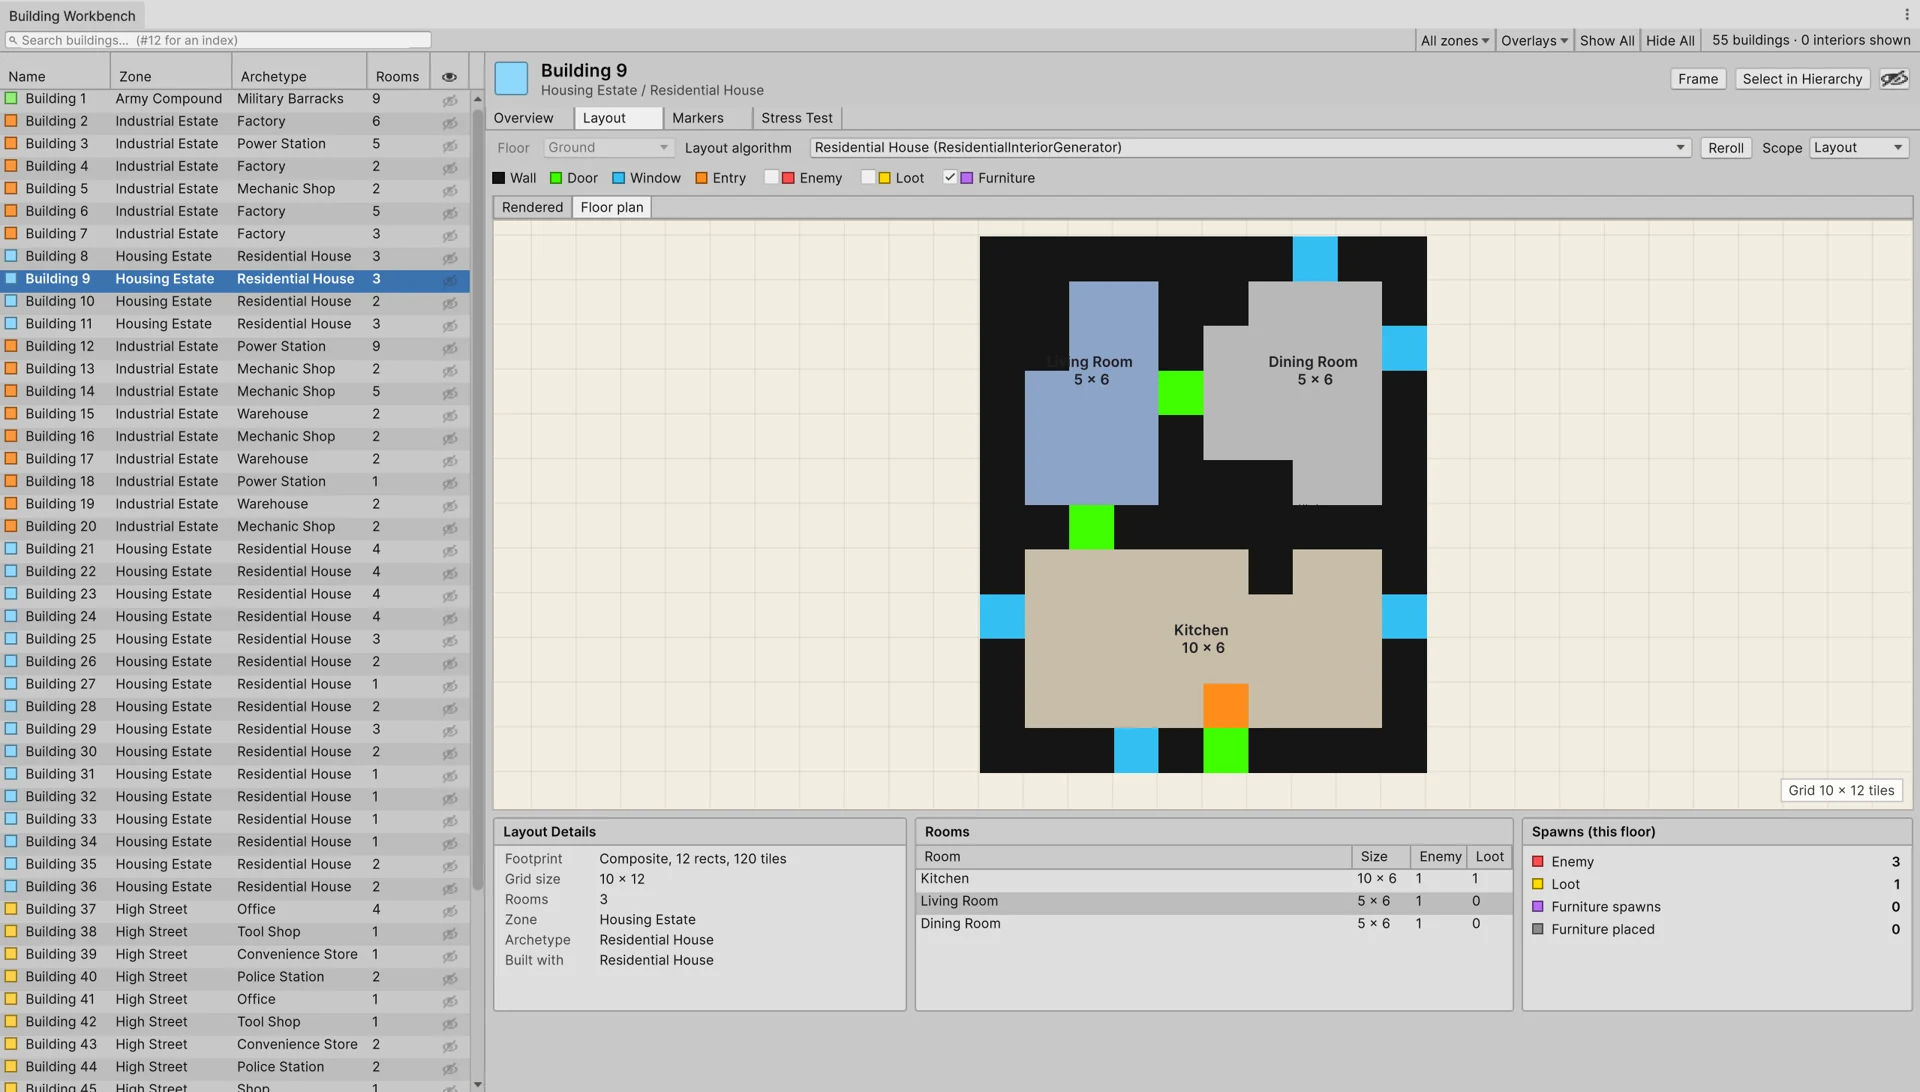Uncheck the Furniture overlay checkbox
This screenshot has width=1920, height=1092.
[x=950, y=177]
